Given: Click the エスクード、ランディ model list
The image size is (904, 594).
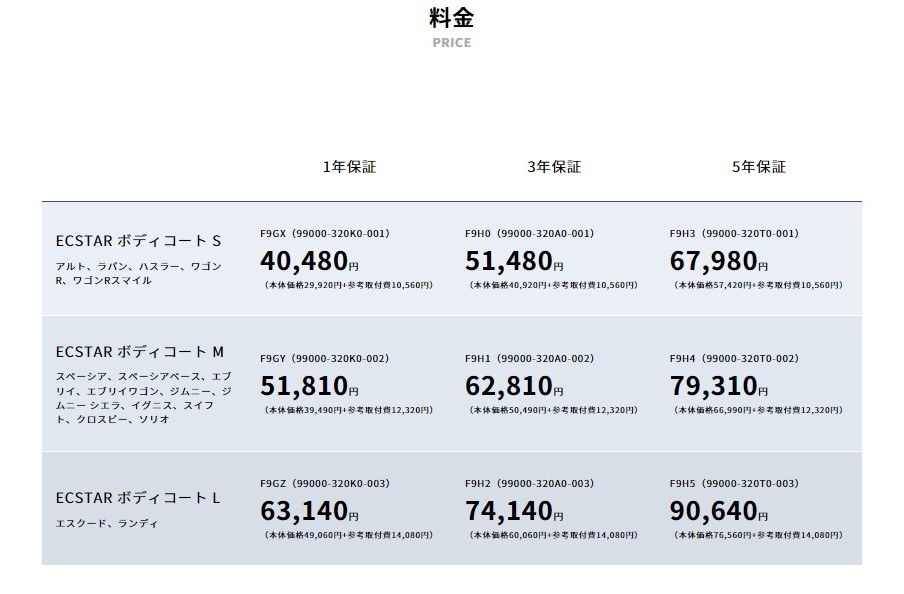Looking at the screenshot, I should (107, 523).
